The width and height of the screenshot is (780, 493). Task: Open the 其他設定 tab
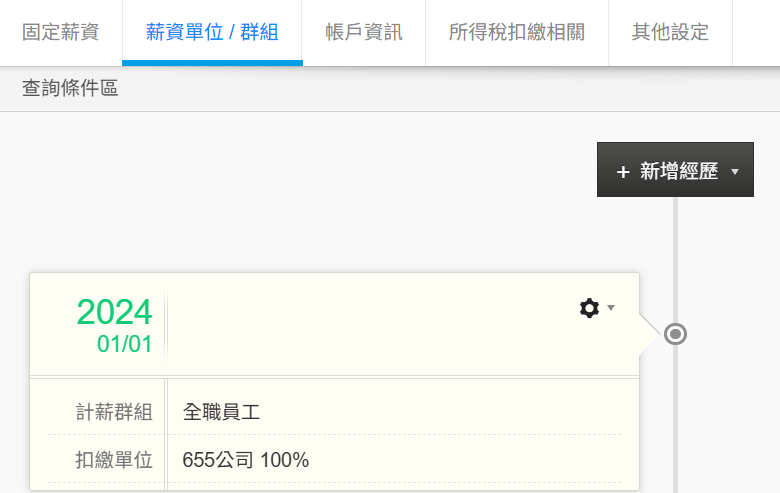click(670, 32)
